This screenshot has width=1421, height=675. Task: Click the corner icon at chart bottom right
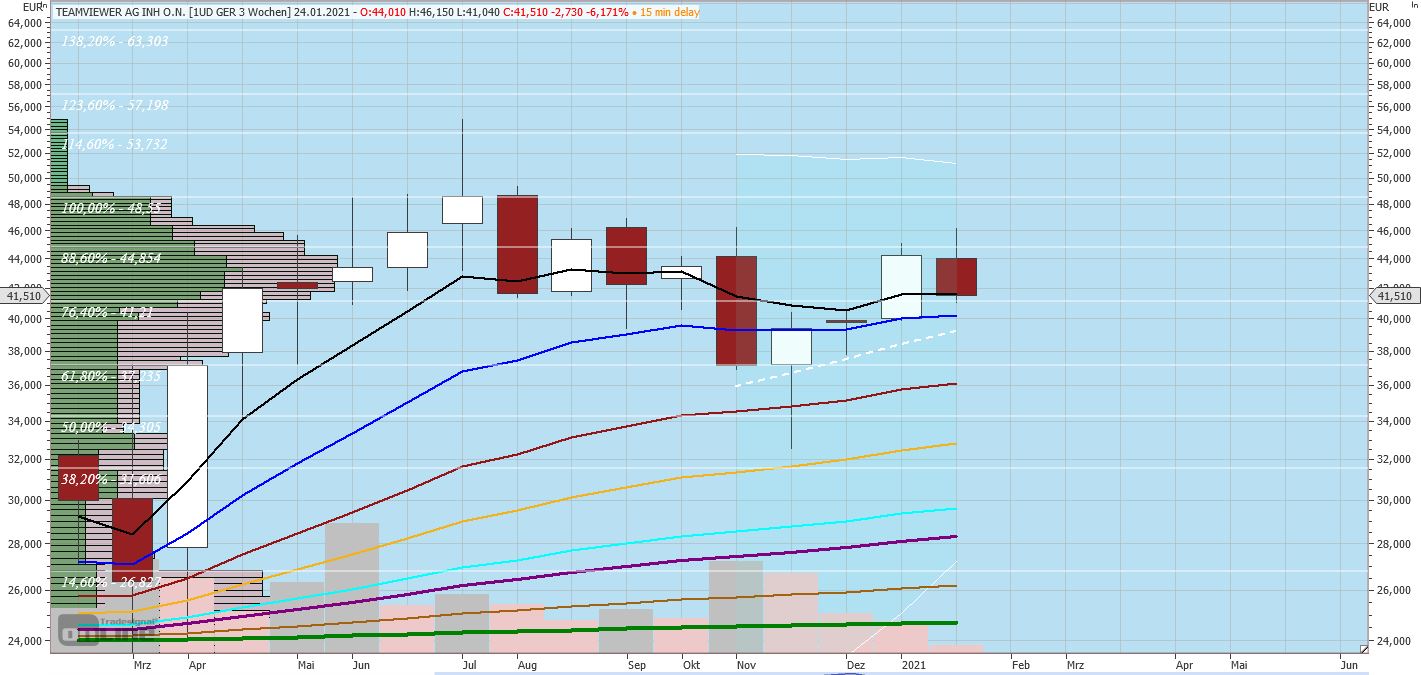click(1363, 649)
